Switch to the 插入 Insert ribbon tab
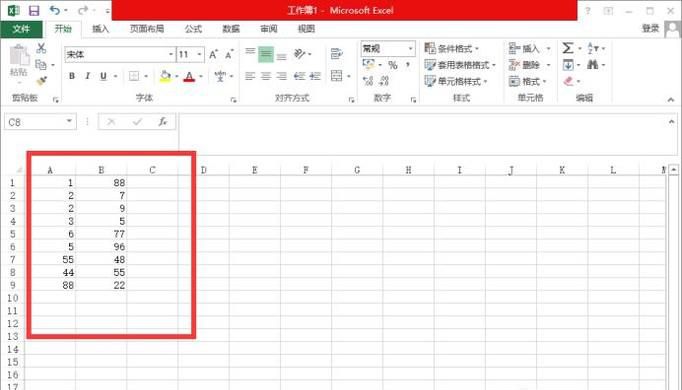682x390 pixels. point(100,29)
